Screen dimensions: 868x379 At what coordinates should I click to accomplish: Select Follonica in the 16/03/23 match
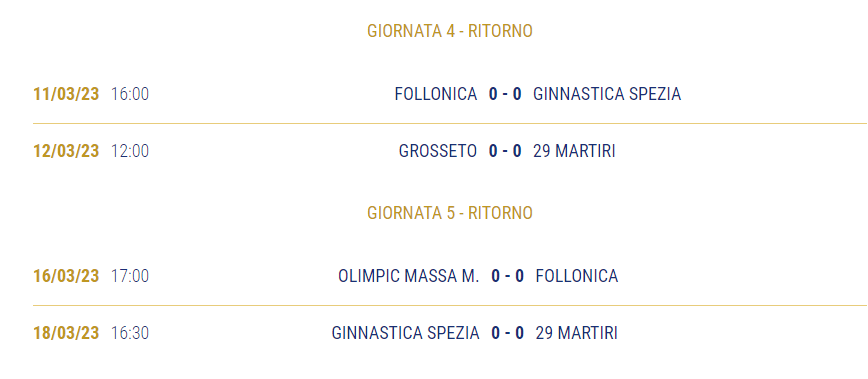(x=577, y=276)
